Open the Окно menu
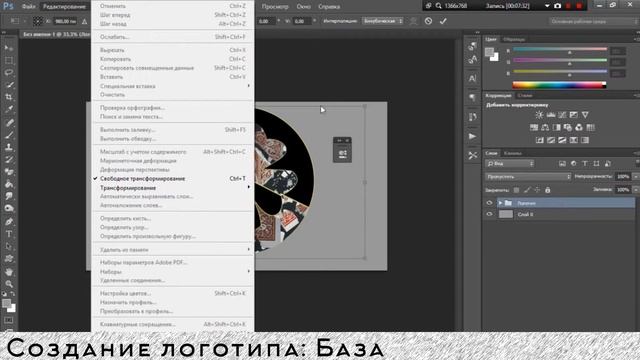 (x=304, y=7)
